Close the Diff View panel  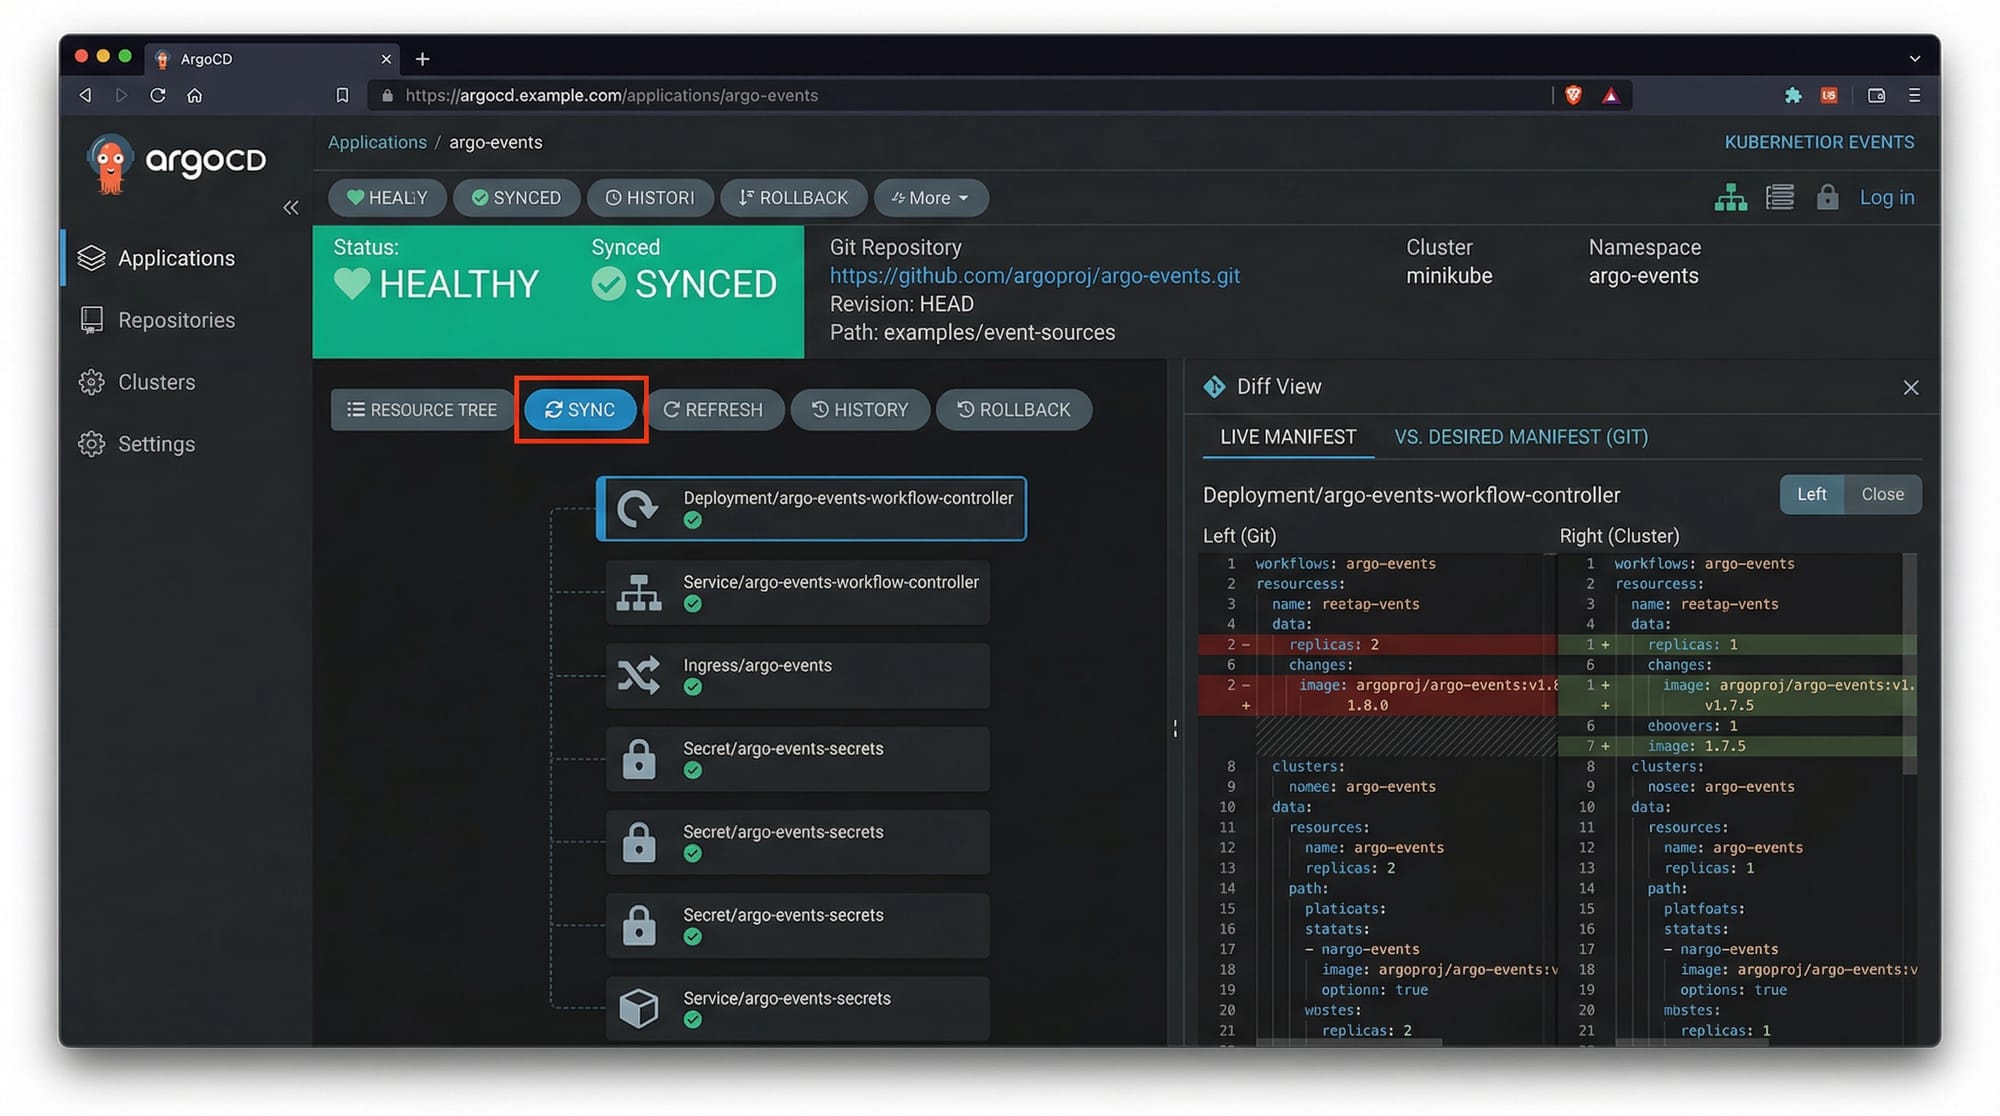tap(1911, 387)
